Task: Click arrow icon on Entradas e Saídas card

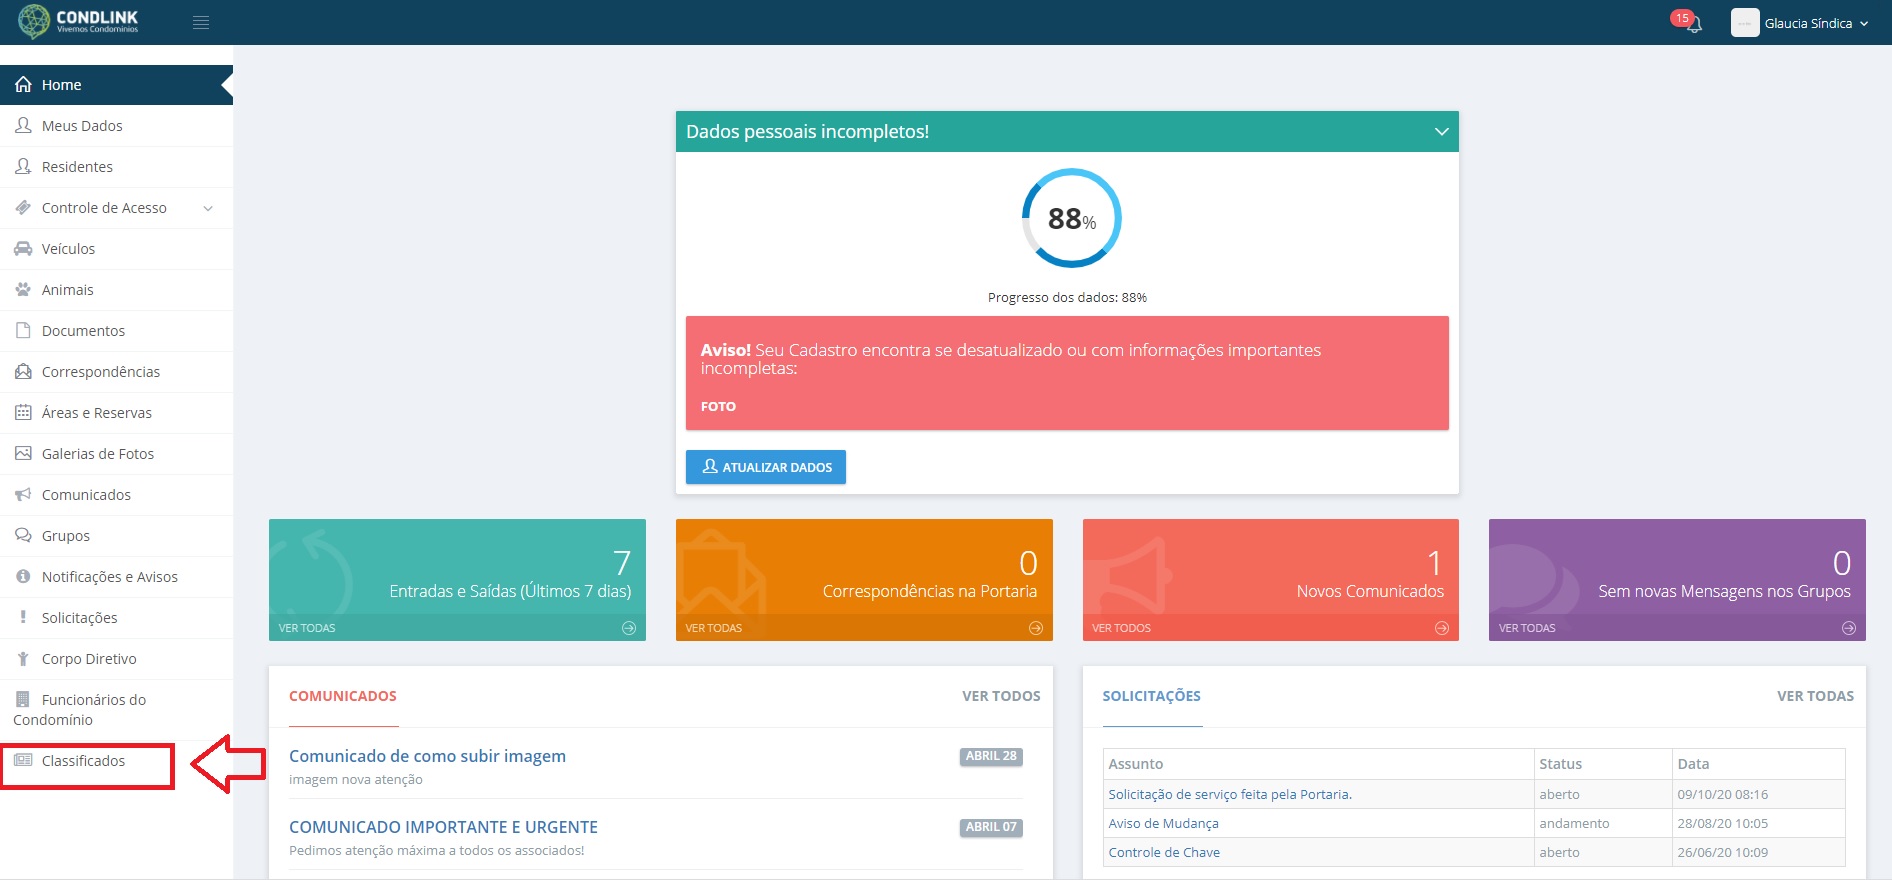Action: tap(629, 628)
